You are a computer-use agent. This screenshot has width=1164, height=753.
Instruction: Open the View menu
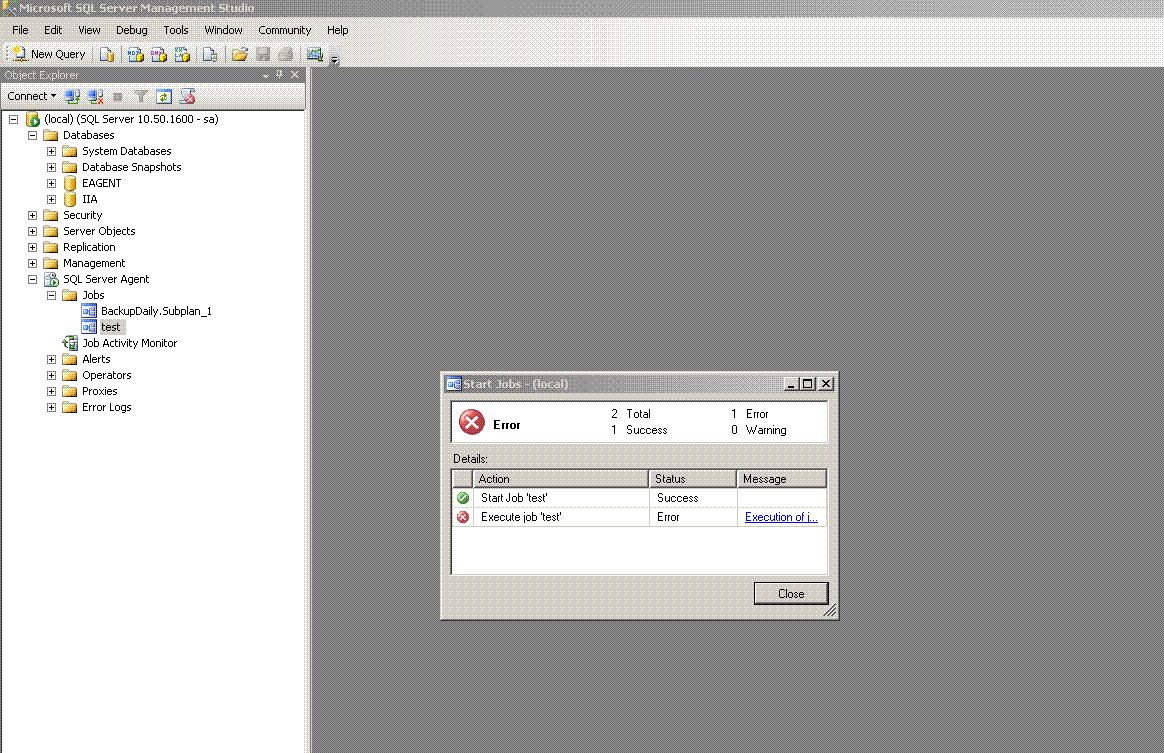click(x=89, y=30)
